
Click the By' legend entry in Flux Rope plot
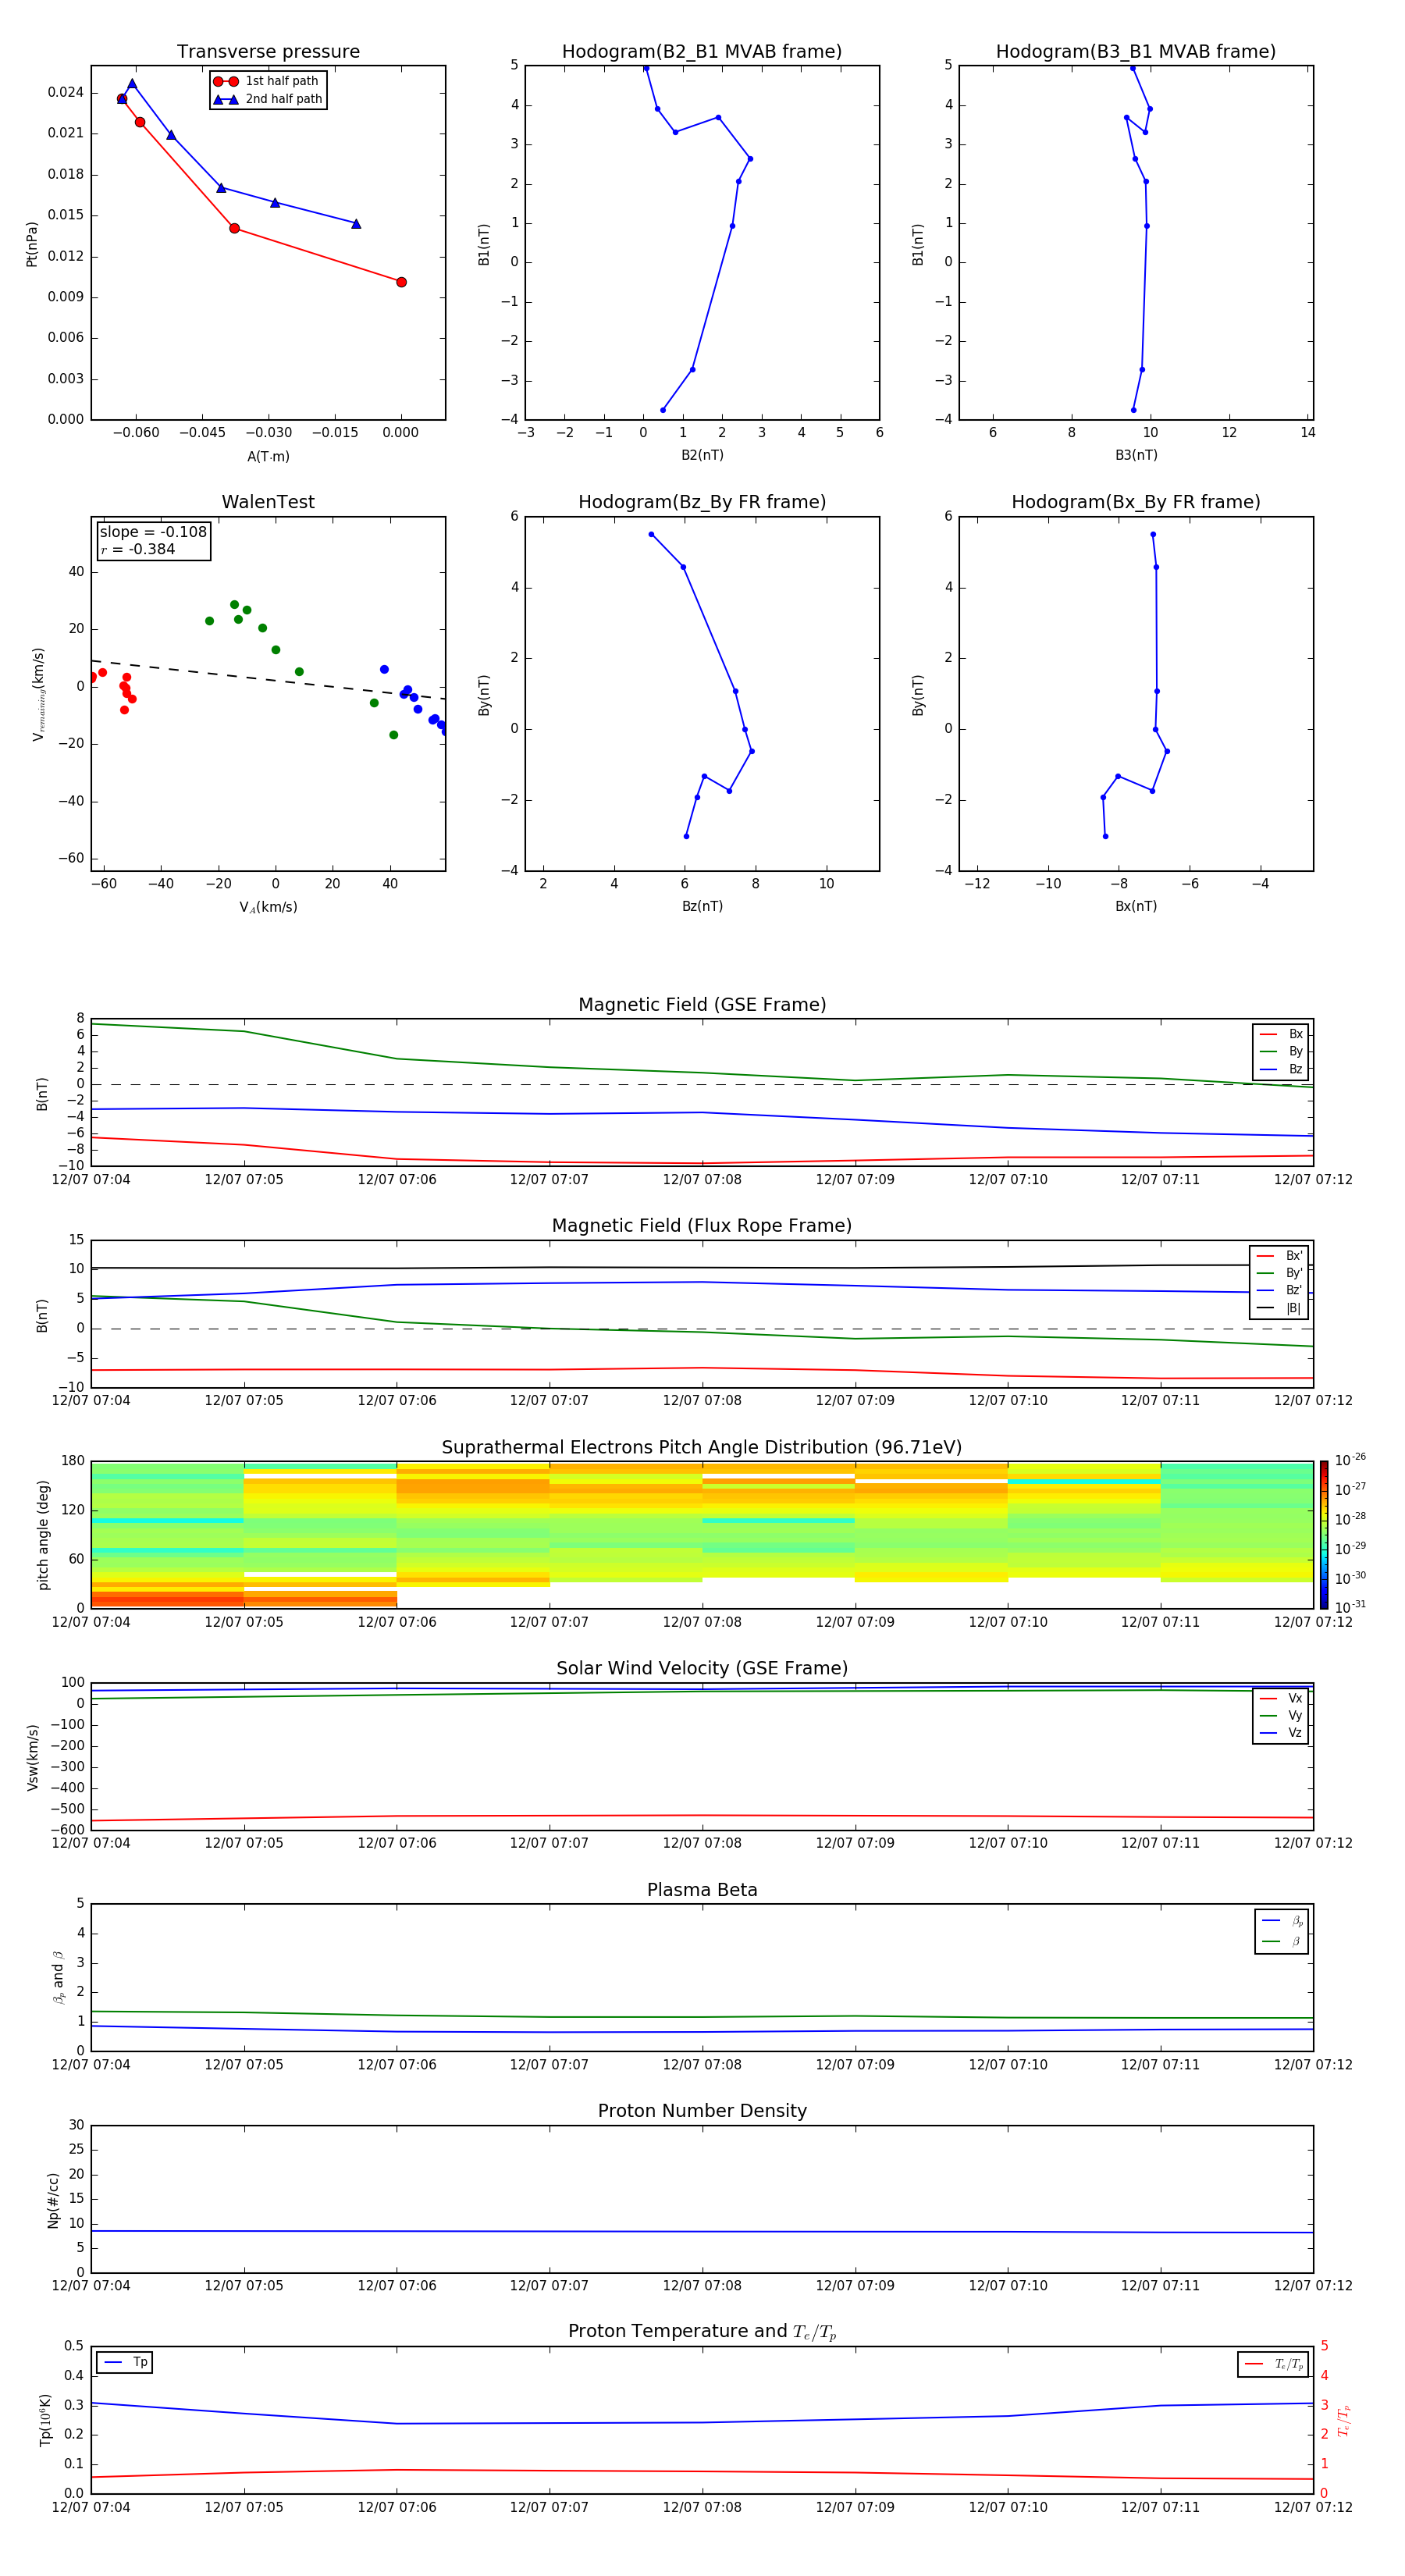point(1279,1273)
